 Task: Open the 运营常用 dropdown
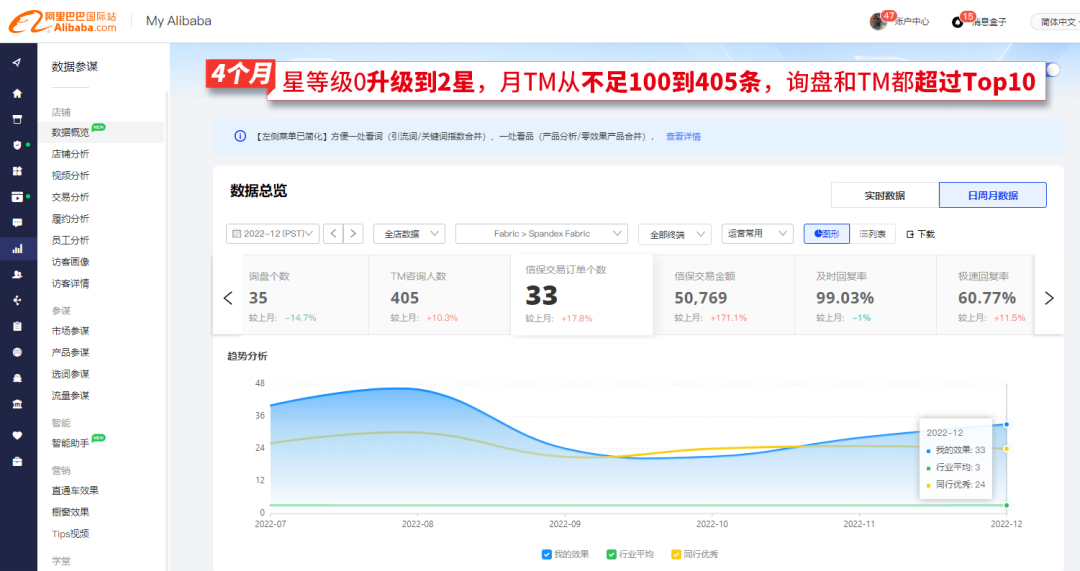758,233
